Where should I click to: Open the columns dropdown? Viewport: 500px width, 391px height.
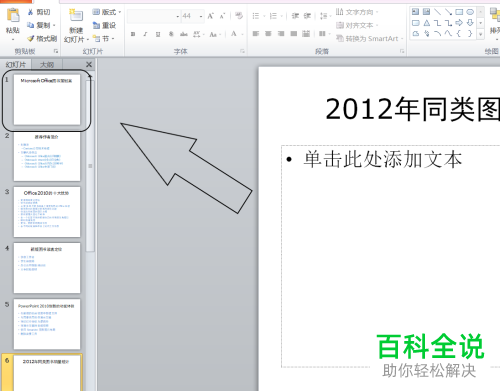(324, 34)
